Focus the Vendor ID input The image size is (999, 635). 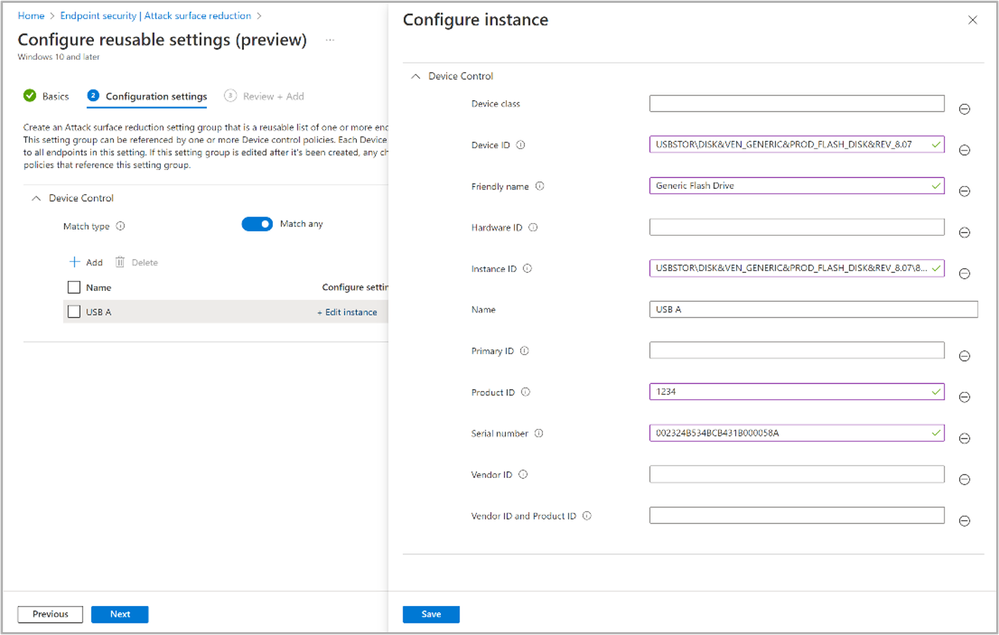coord(796,474)
